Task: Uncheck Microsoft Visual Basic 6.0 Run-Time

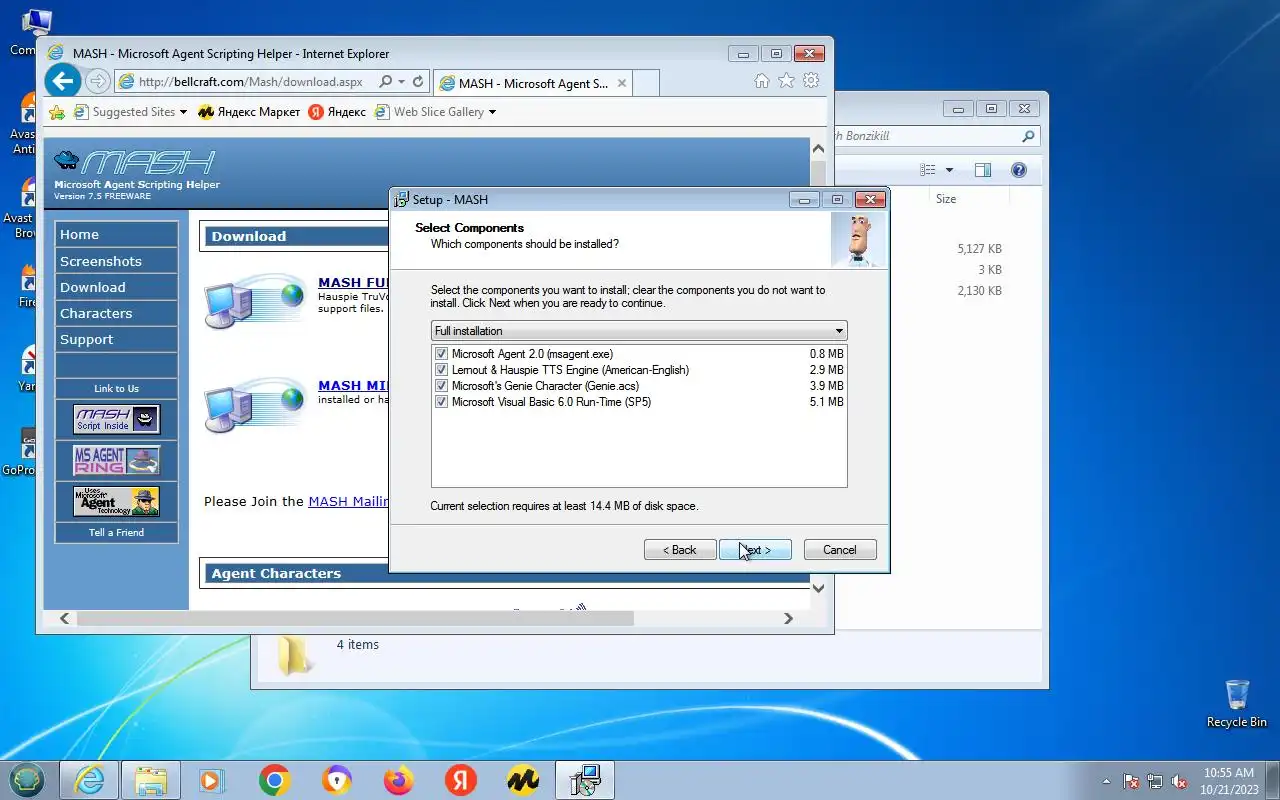Action: [442, 402]
